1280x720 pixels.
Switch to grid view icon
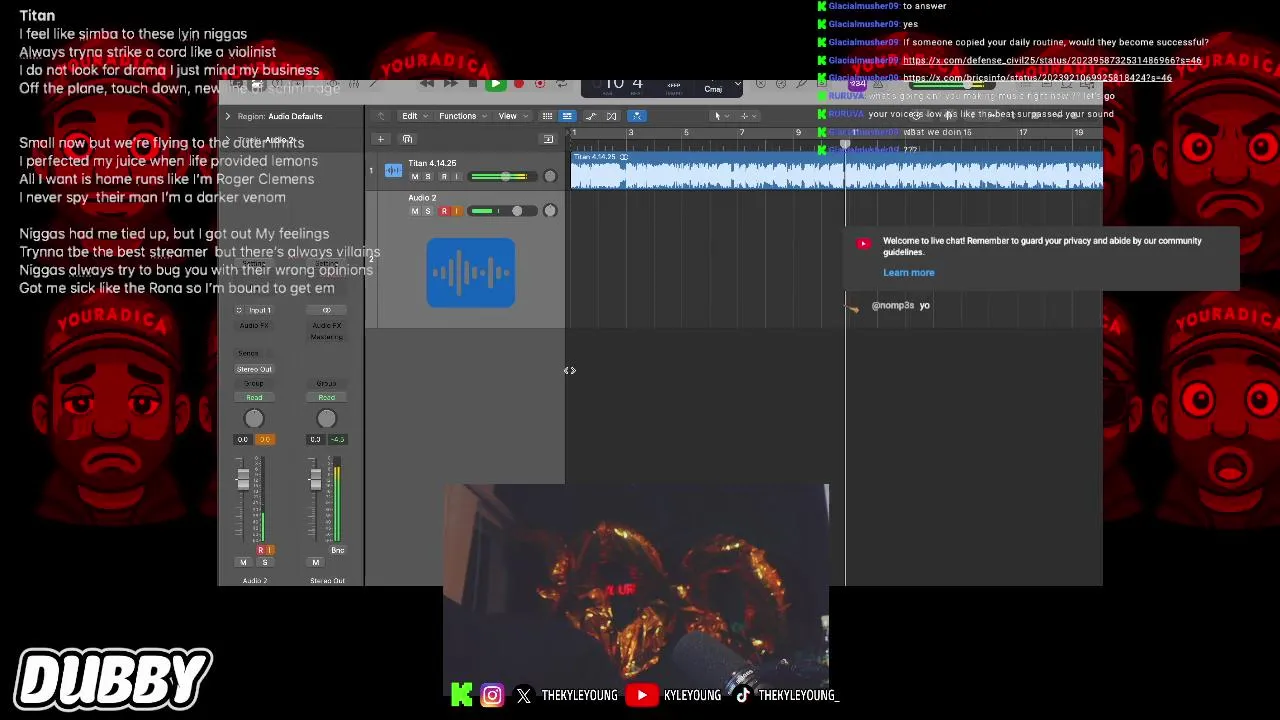click(547, 116)
